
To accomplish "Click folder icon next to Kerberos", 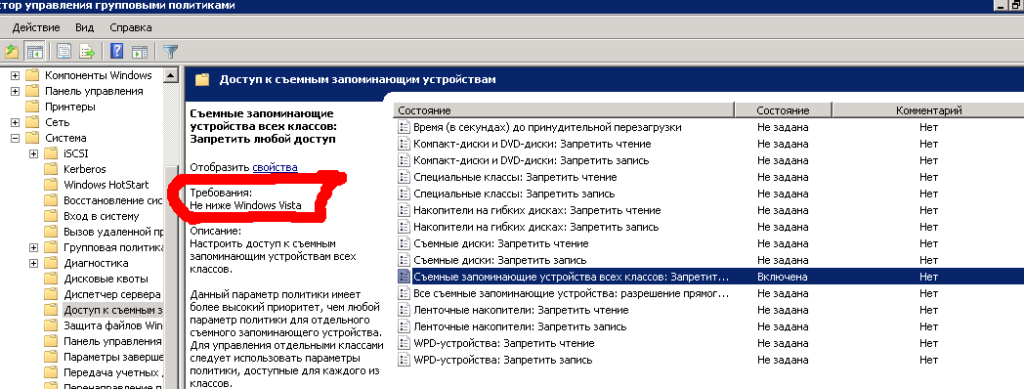I will pos(51,169).
